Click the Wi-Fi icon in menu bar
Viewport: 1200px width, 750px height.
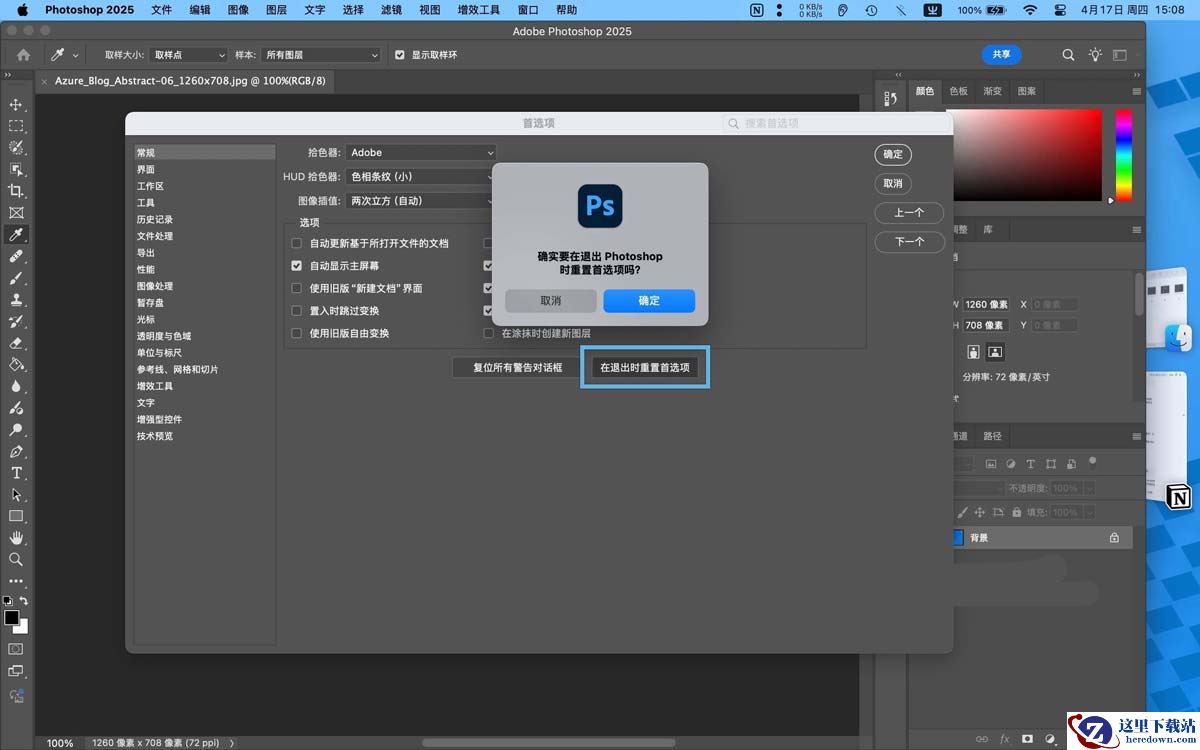[x=1030, y=10]
